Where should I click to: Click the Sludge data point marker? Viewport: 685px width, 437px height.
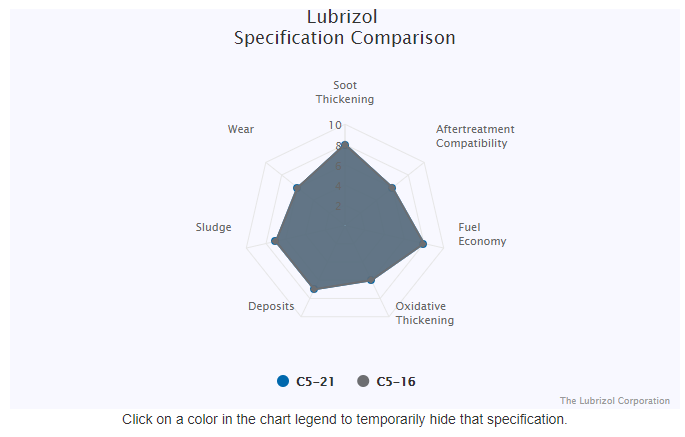point(275,241)
